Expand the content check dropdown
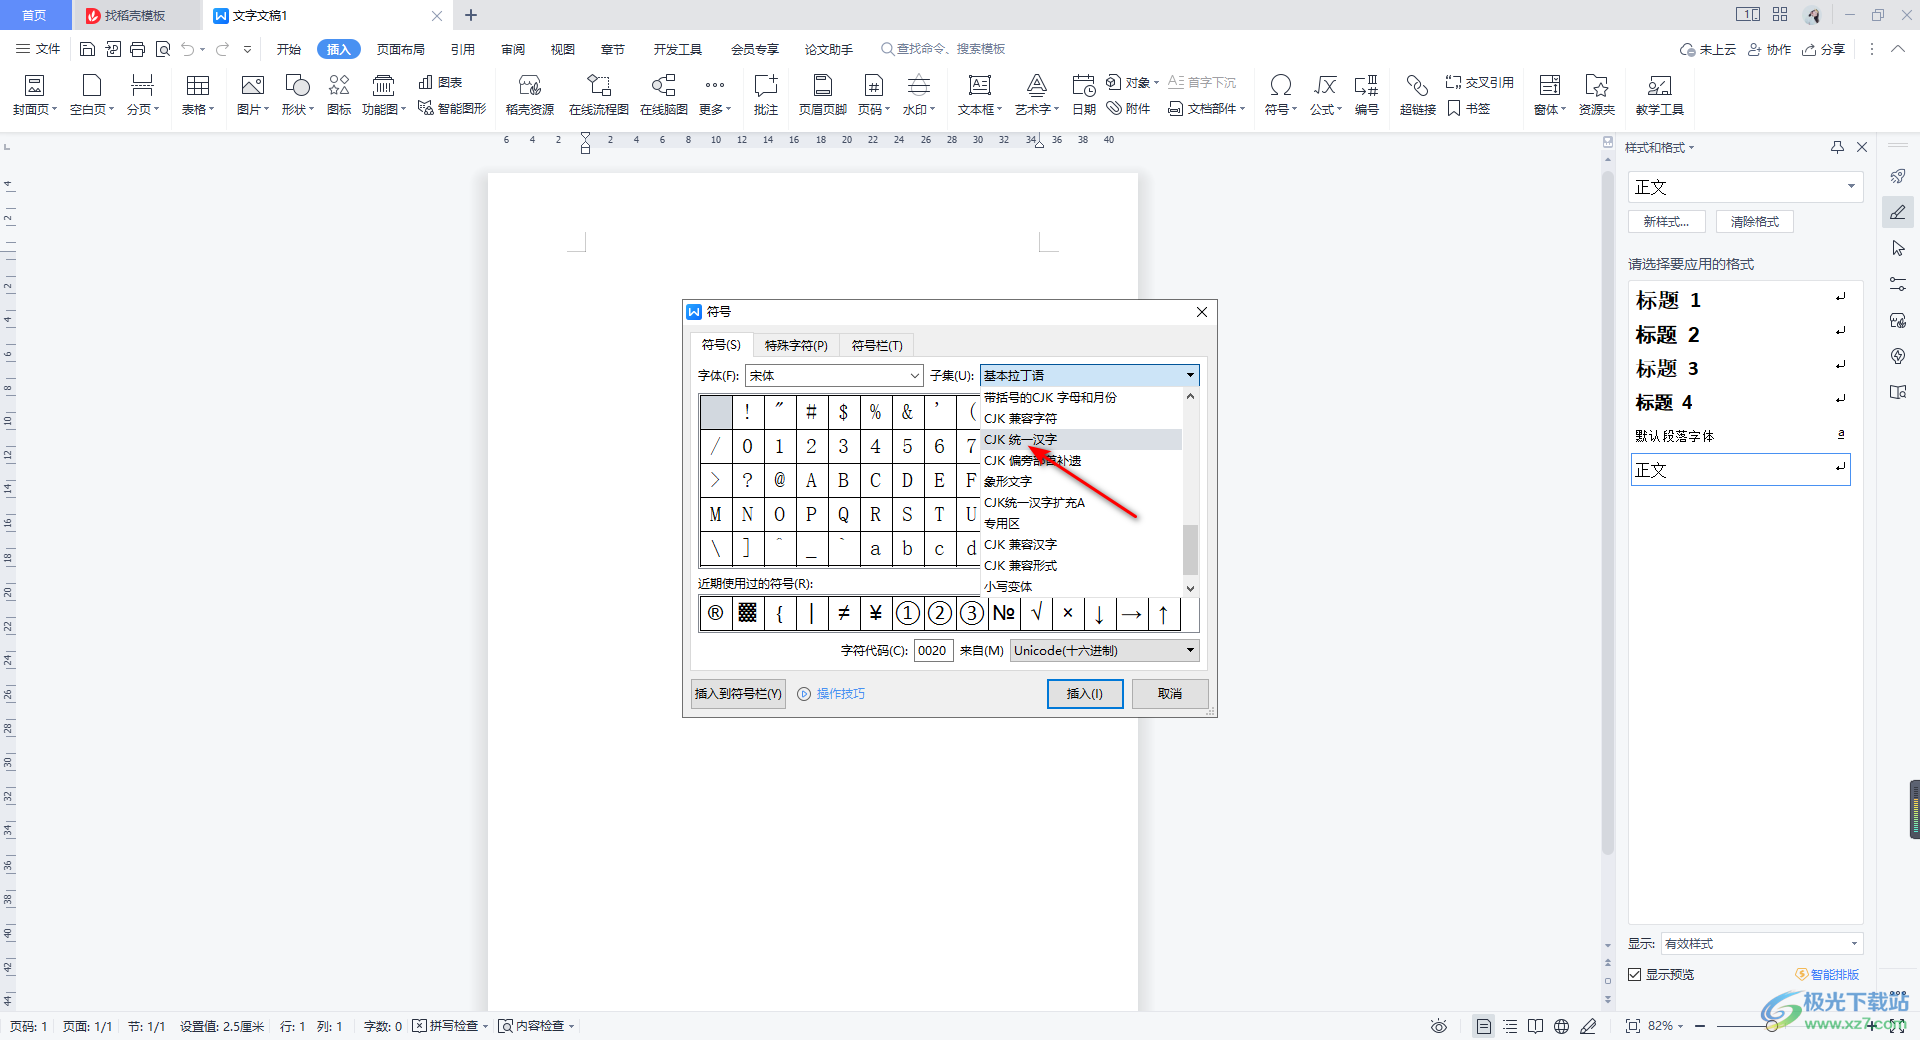 tap(571, 1026)
